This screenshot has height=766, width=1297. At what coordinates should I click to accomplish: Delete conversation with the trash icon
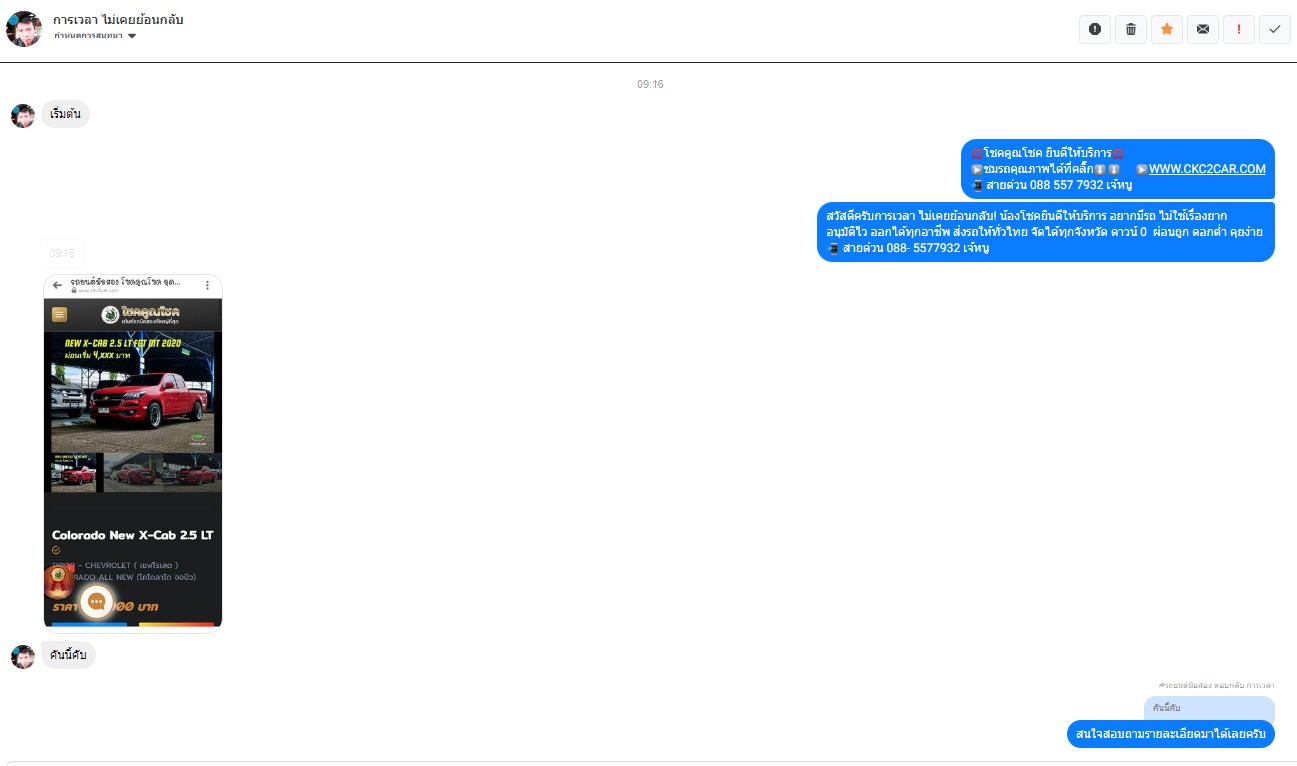click(1131, 29)
